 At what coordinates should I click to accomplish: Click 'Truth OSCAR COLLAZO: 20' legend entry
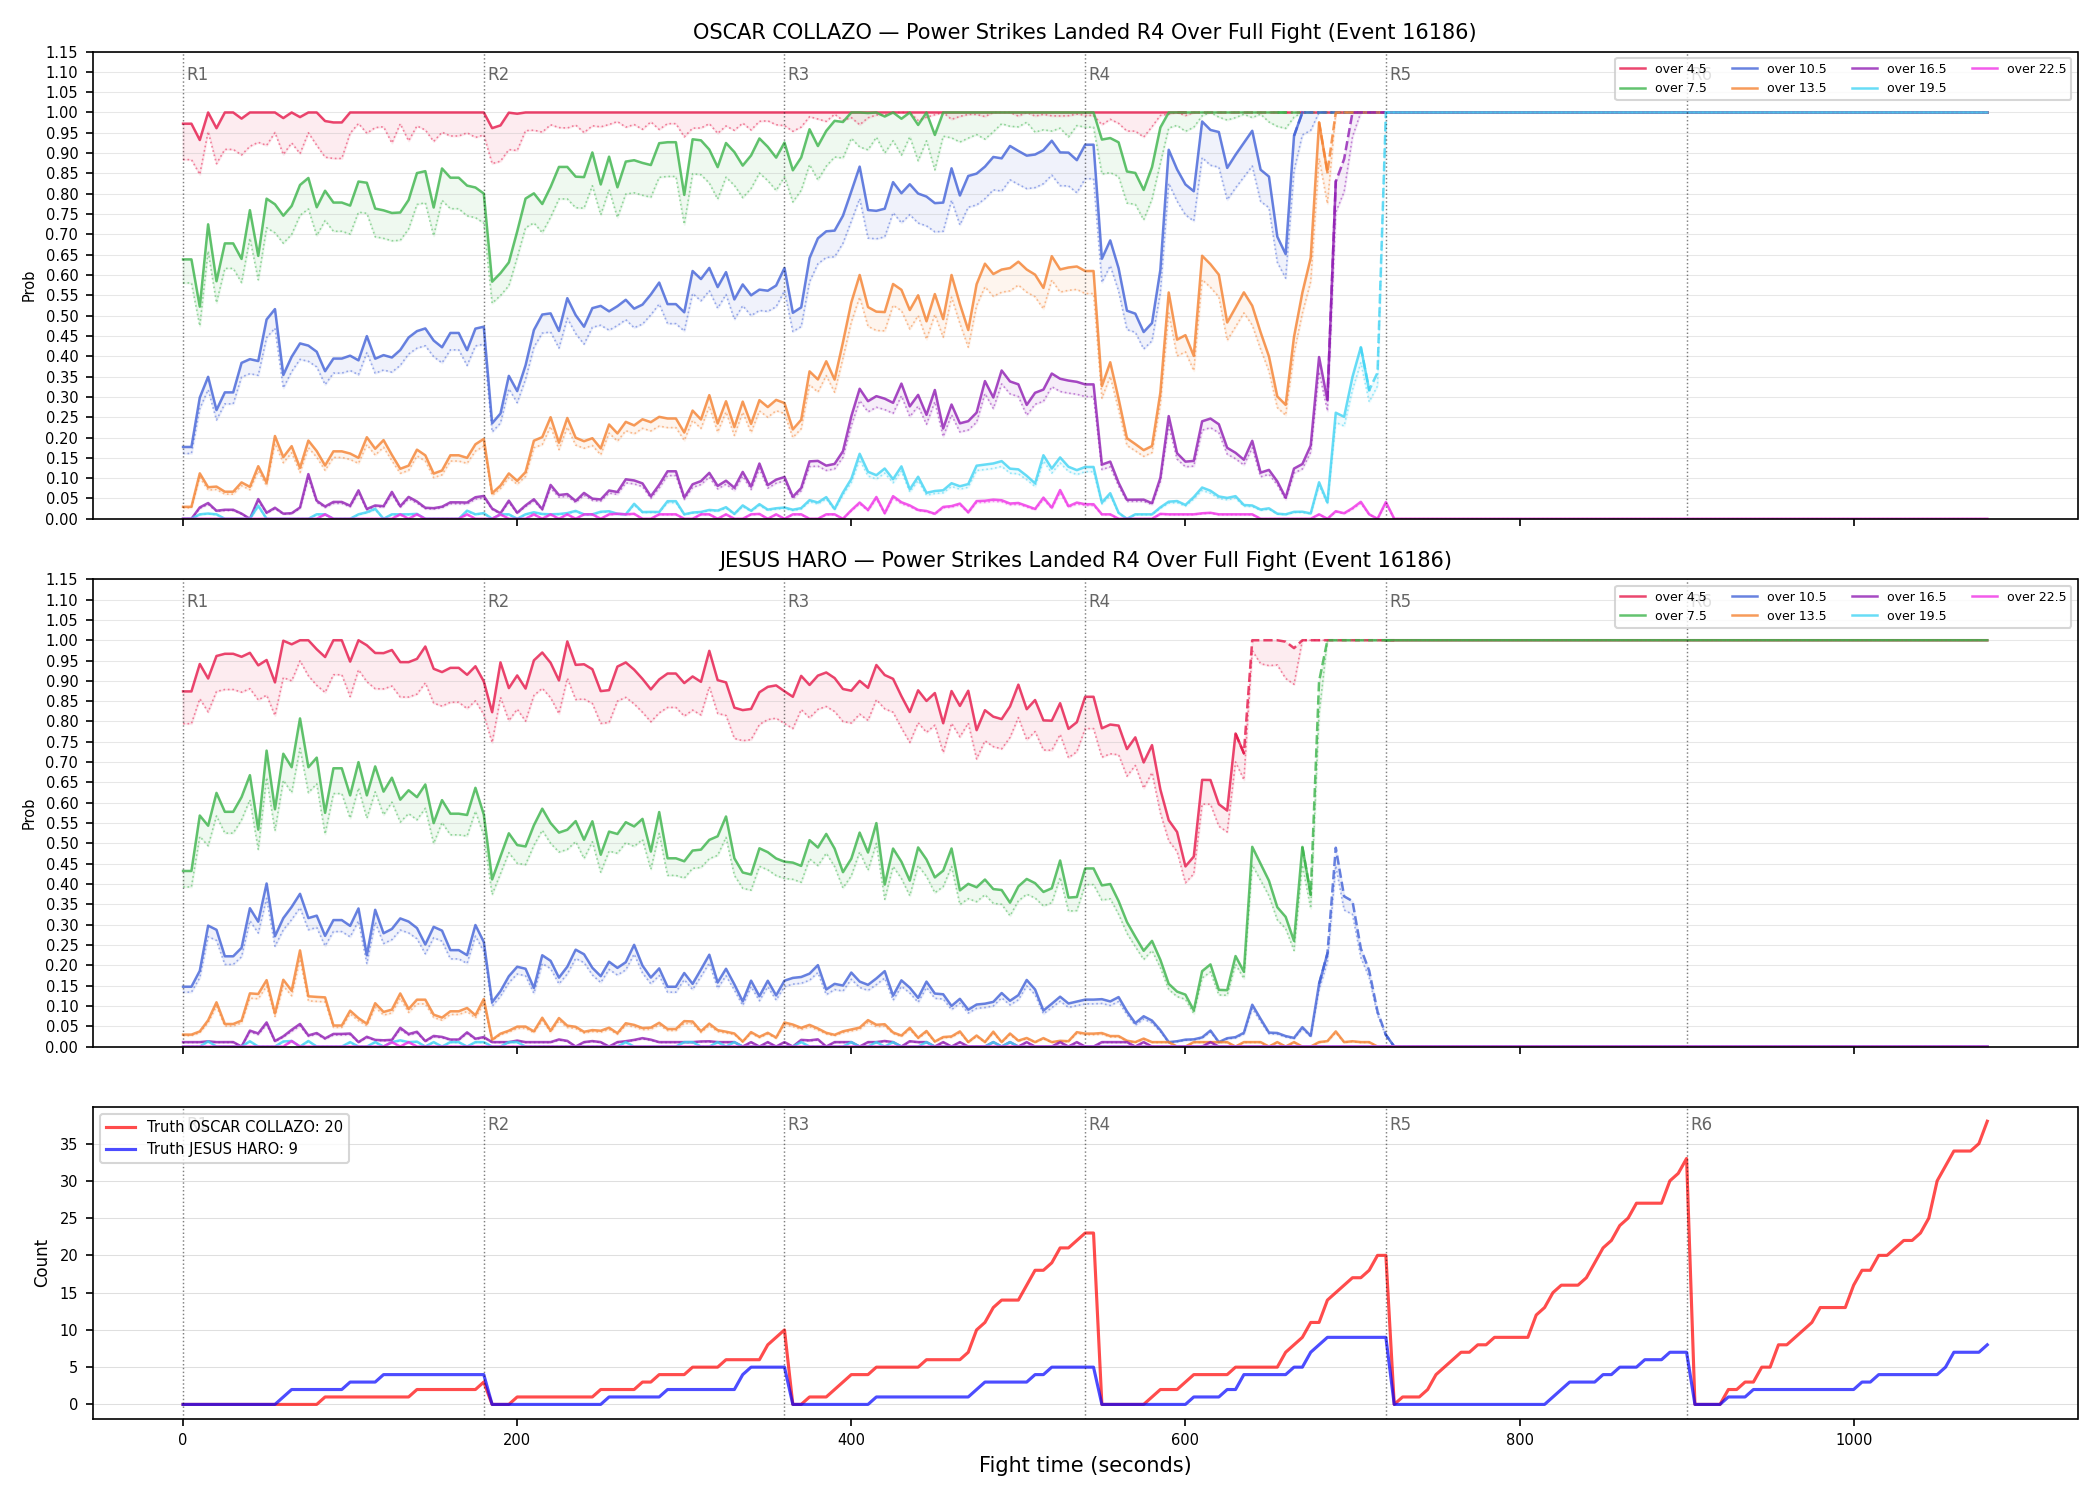tap(224, 1127)
